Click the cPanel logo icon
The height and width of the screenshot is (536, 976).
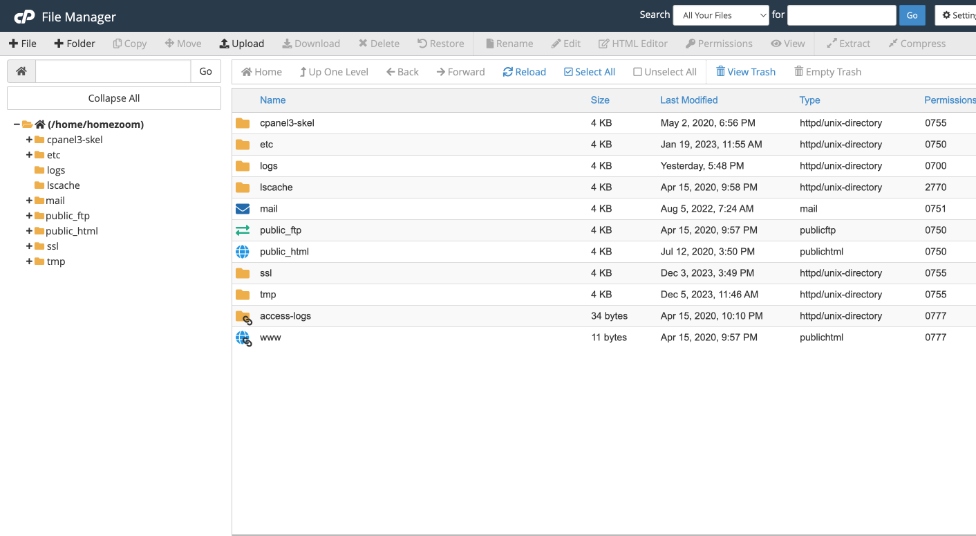click(24, 17)
